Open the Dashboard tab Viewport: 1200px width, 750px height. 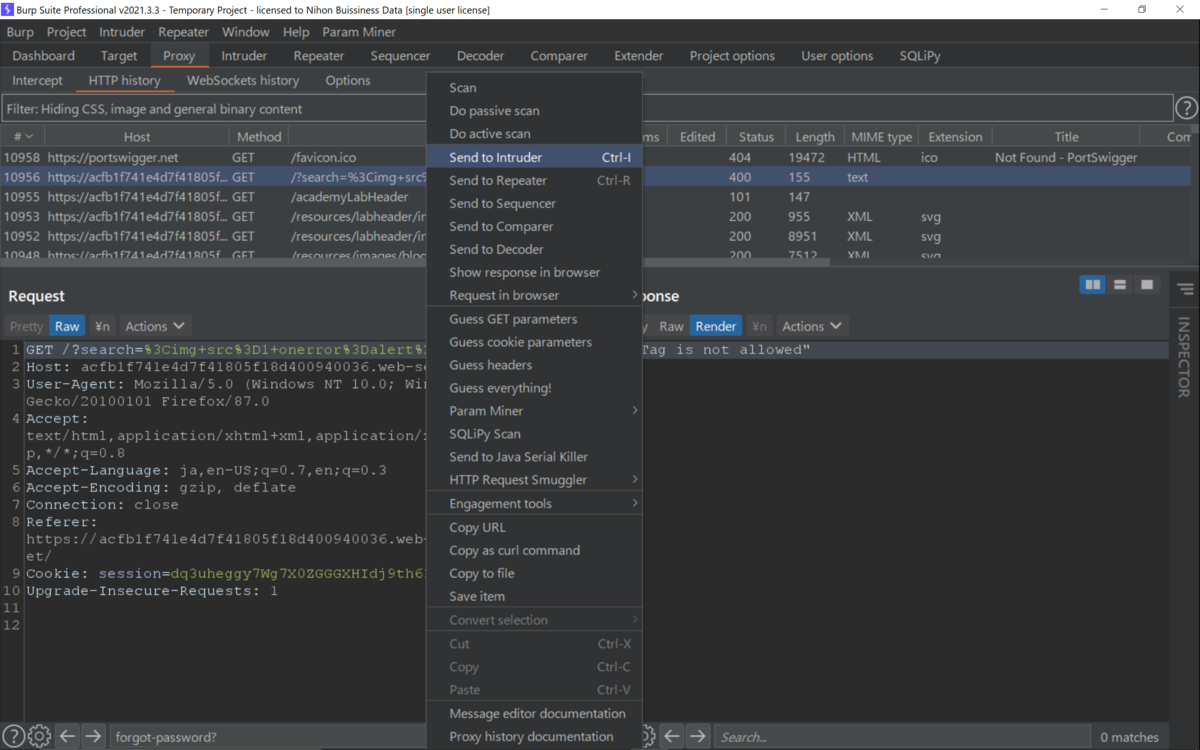[44, 56]
